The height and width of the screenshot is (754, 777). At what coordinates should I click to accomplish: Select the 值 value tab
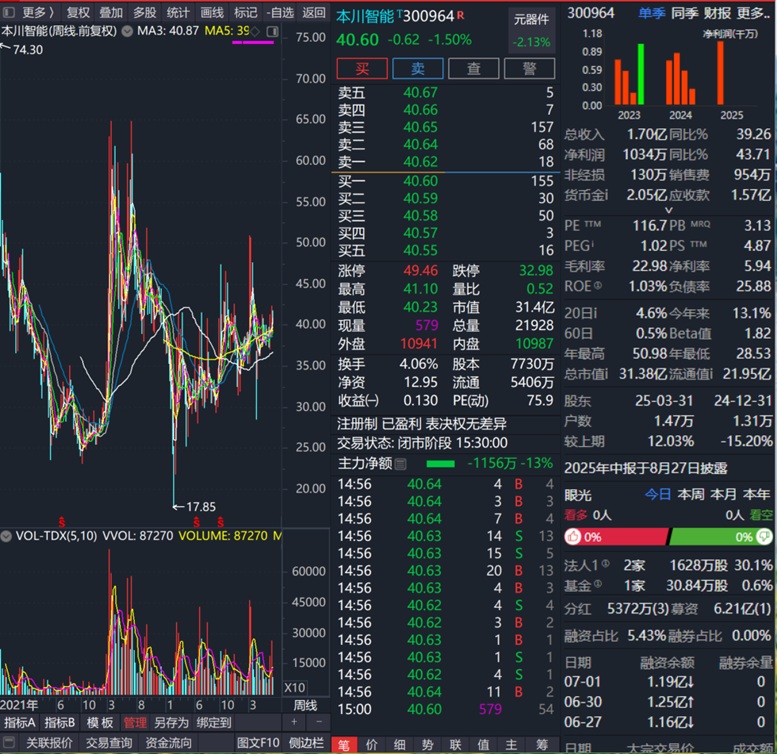click(483, 745)
